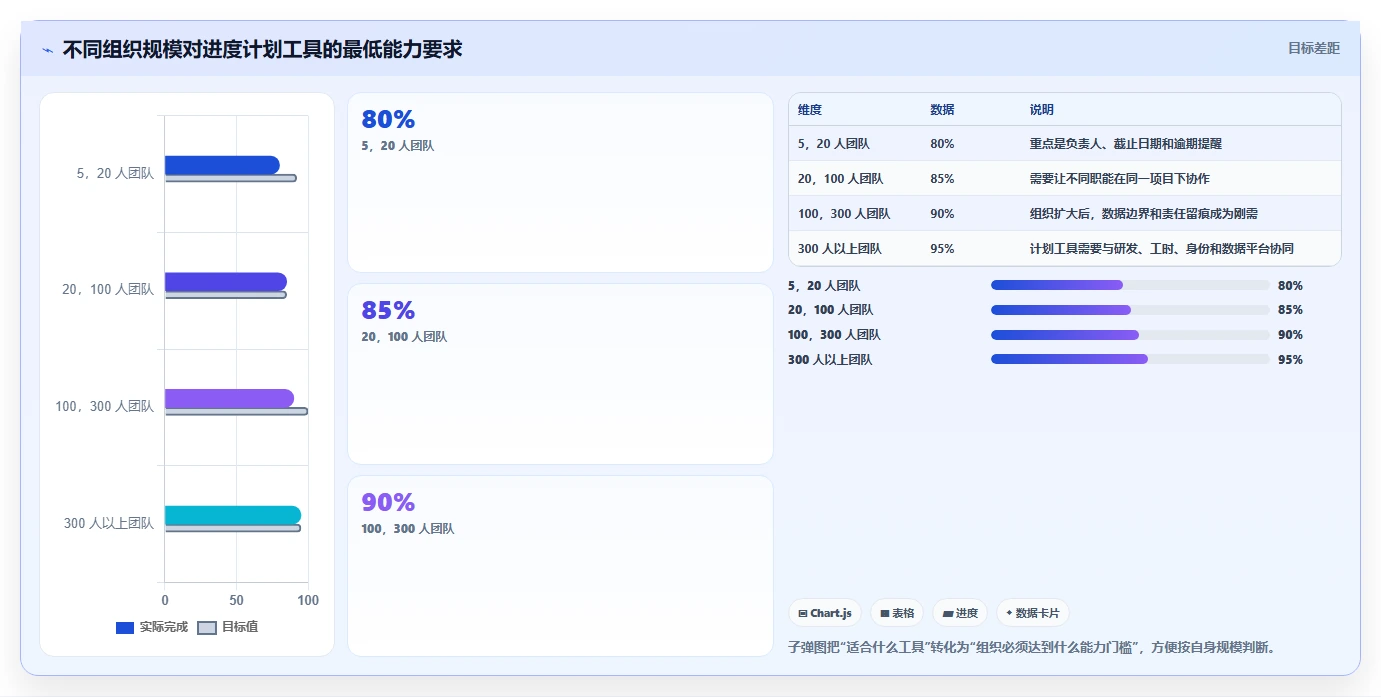Click chart y-axis label 5，20 人团队
The height and width of the screenshot is (697, 1381).
coord(115,173)
